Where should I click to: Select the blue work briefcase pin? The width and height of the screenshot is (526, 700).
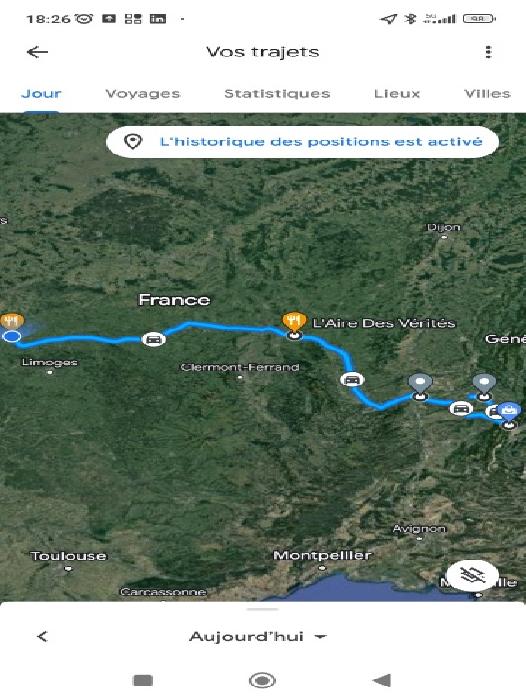pyautogui.click(x=509, y=412)
